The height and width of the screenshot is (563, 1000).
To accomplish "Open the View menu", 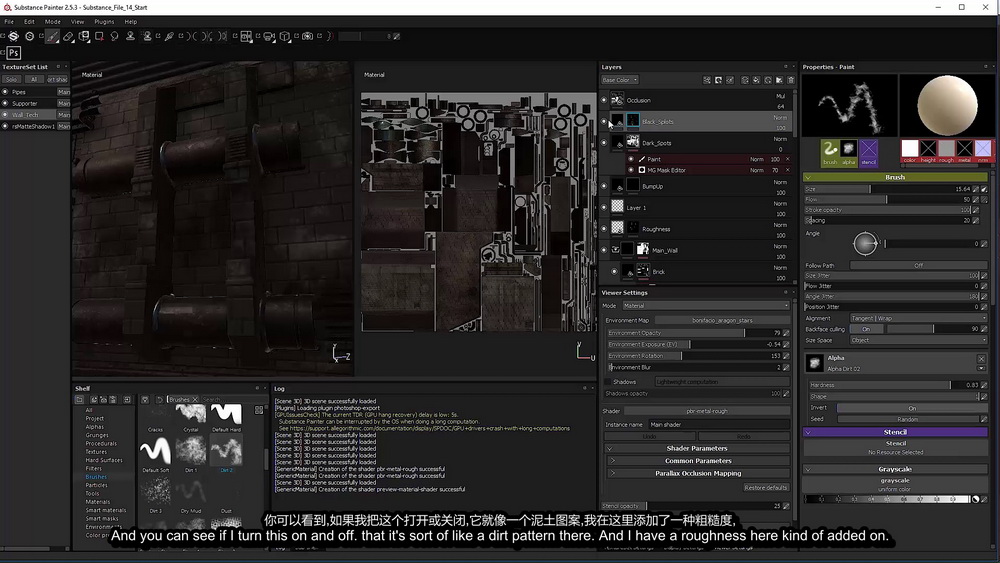I will pyautogui.click(x=77, y=22).
